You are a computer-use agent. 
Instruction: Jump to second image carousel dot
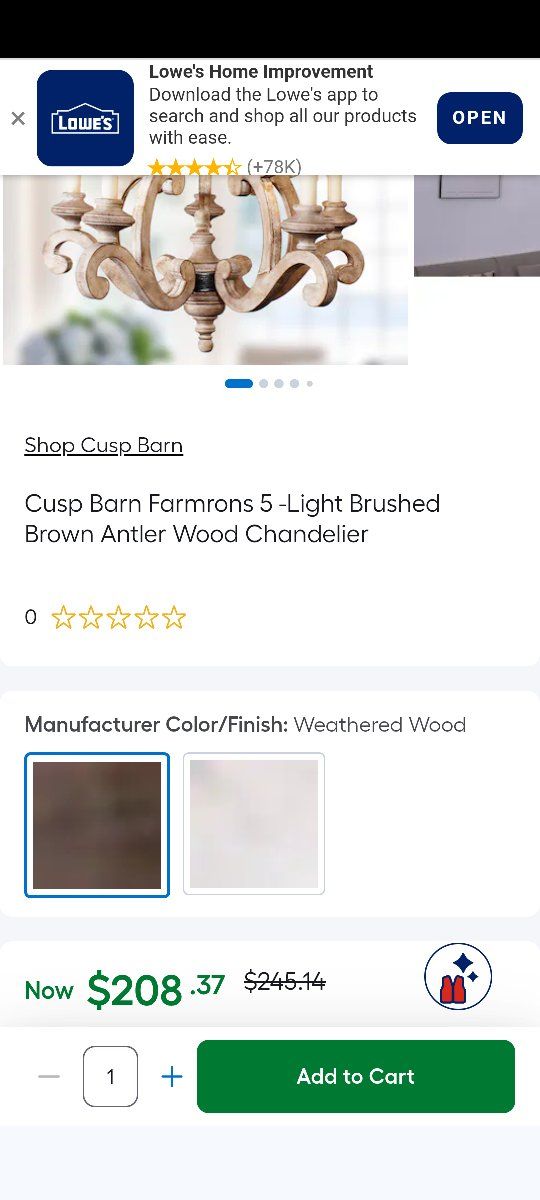(x=264, y=383)
